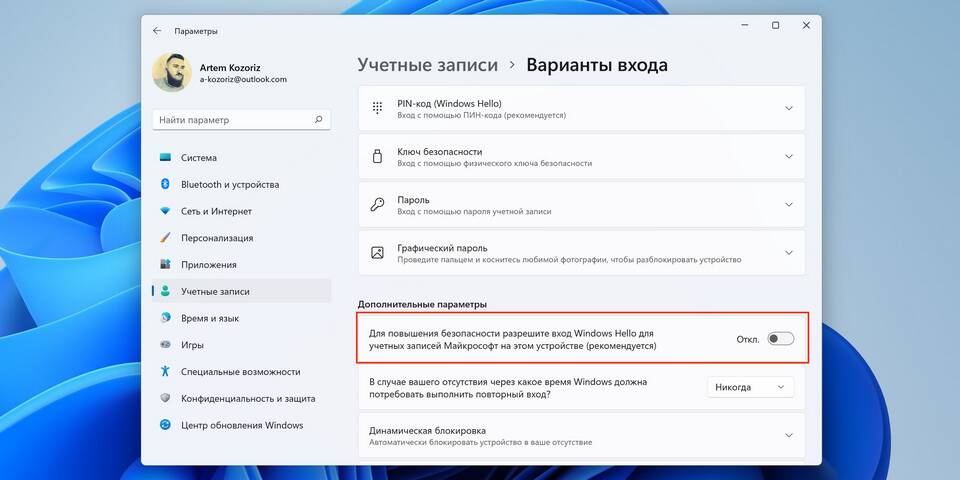This screenshot has width=960, height=480.
Task: Click 'Вход с помощью пароля учетной записи'
Action: pos(474,212)
